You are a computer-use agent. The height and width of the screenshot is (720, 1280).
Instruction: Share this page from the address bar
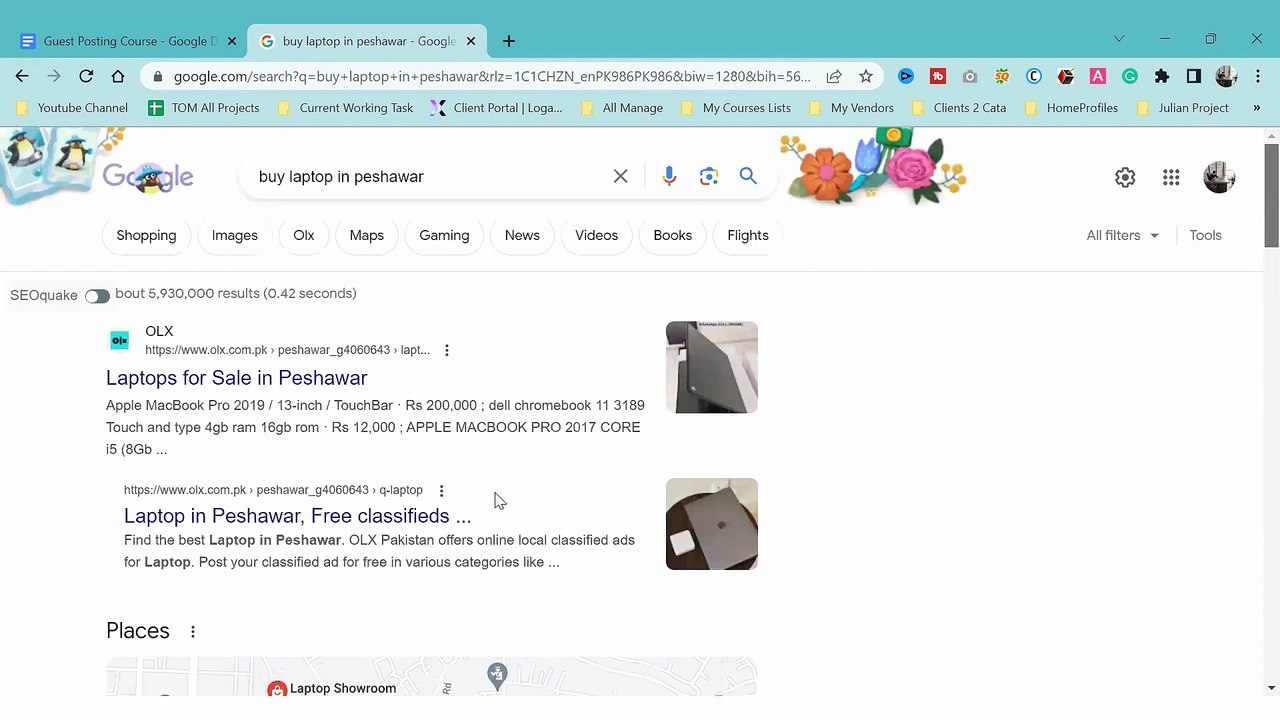[833, 76]
